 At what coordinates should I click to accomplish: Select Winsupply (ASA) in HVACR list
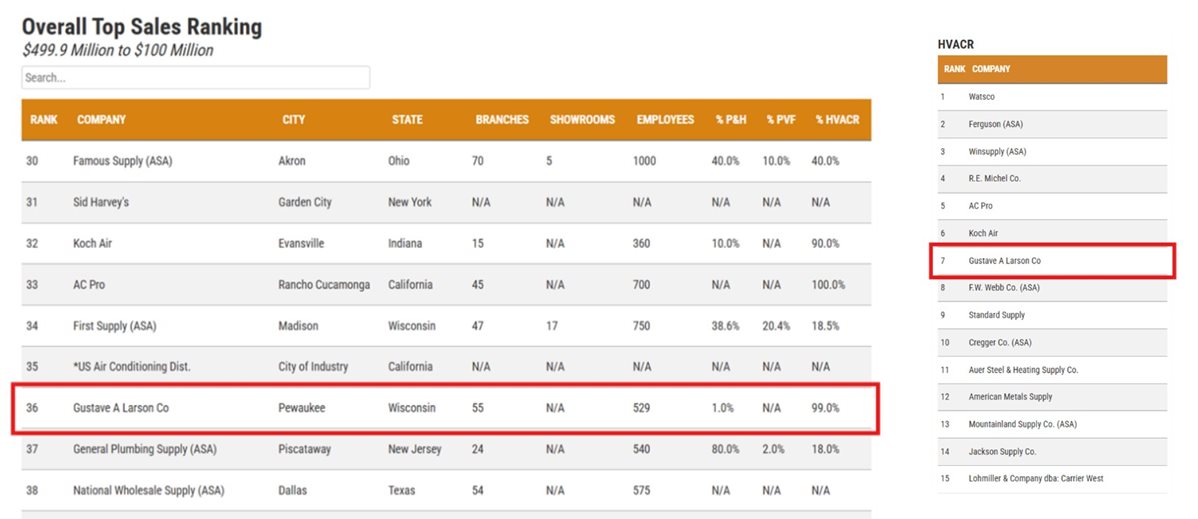point(997,151)
